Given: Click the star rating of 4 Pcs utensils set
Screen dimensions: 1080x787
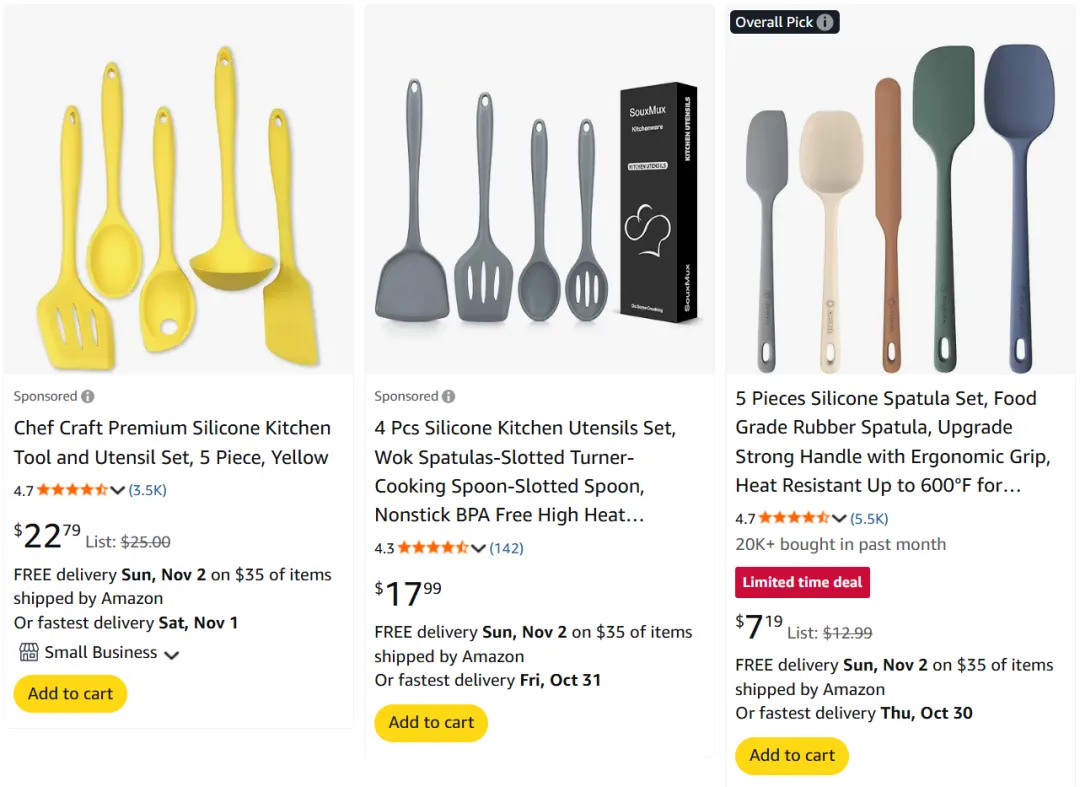Looking at the screenshot, I should point(433,548).
